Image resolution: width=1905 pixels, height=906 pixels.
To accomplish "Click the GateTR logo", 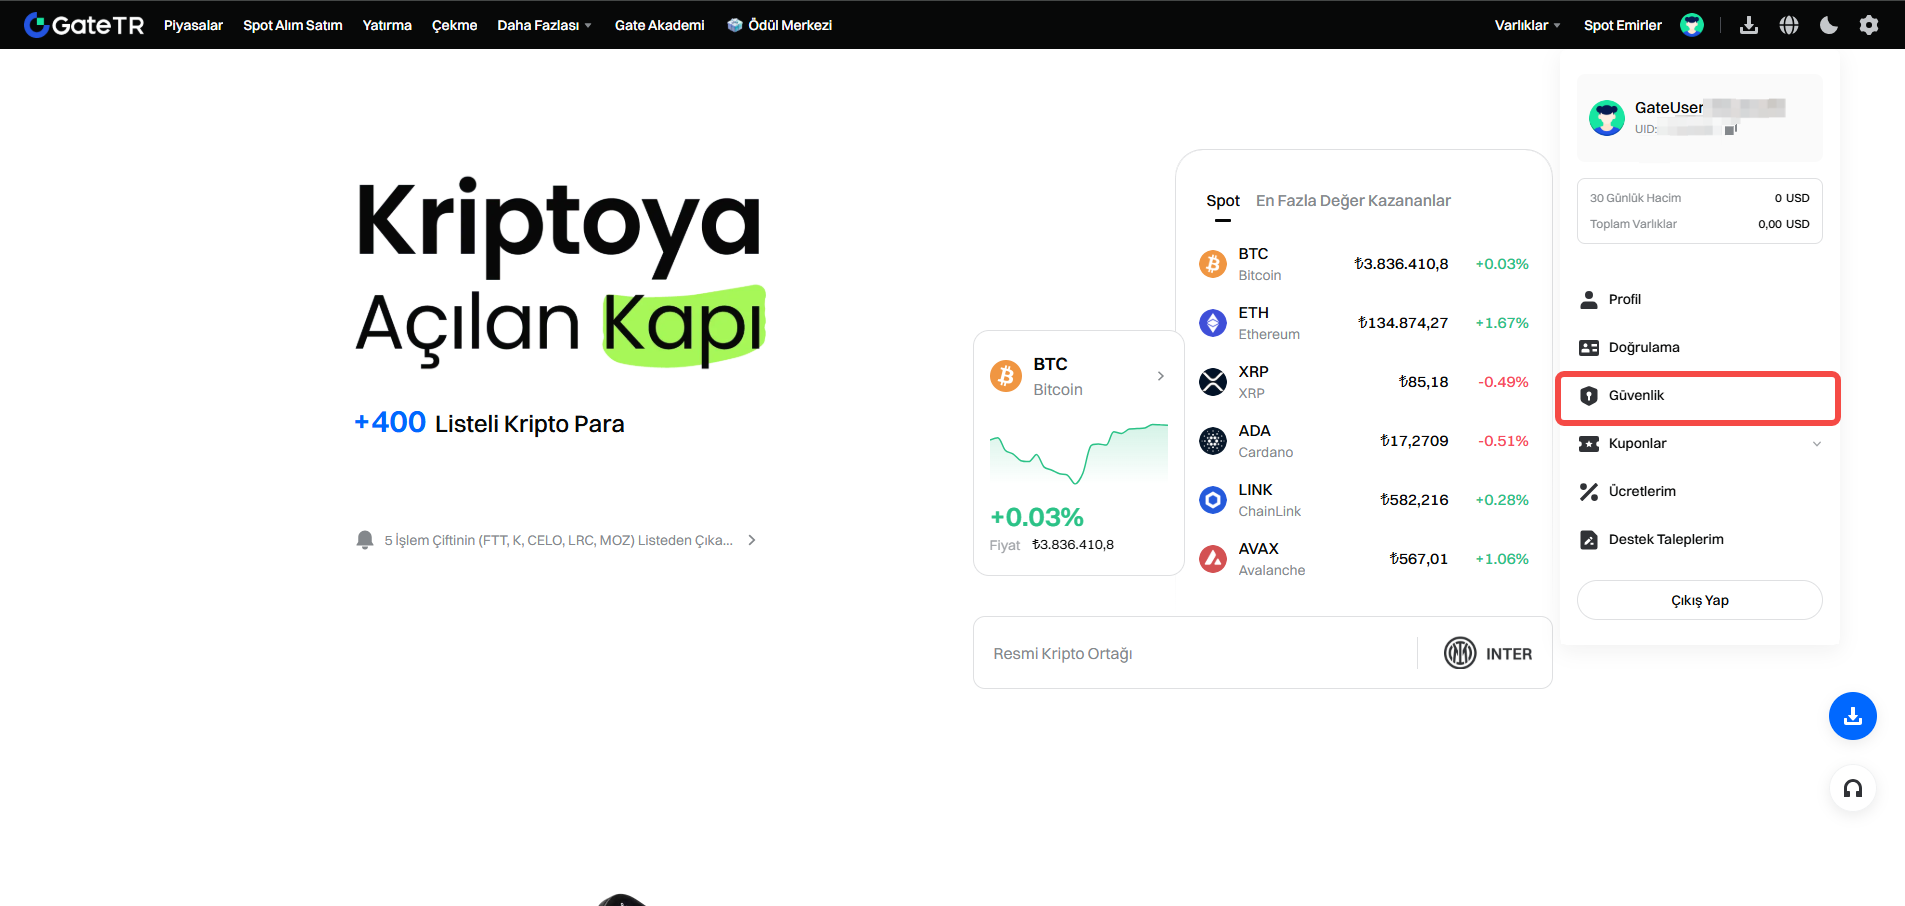I will [x=84, y=25].
